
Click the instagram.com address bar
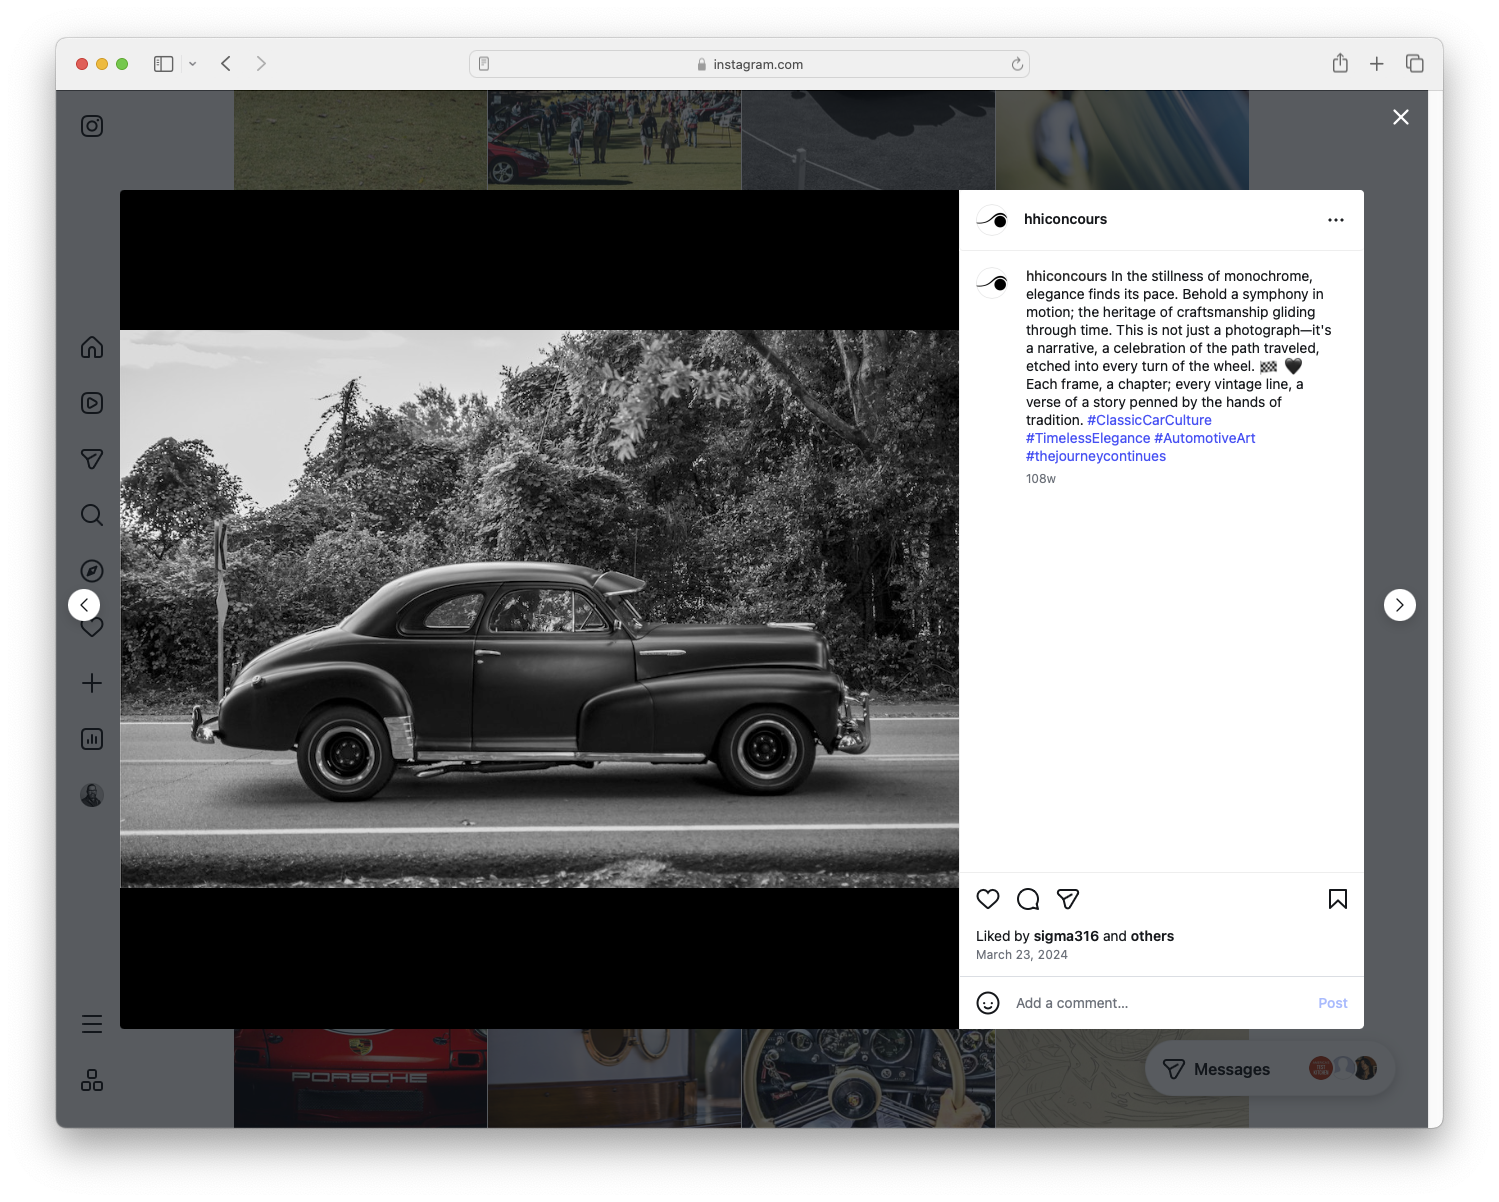(749, 63)
